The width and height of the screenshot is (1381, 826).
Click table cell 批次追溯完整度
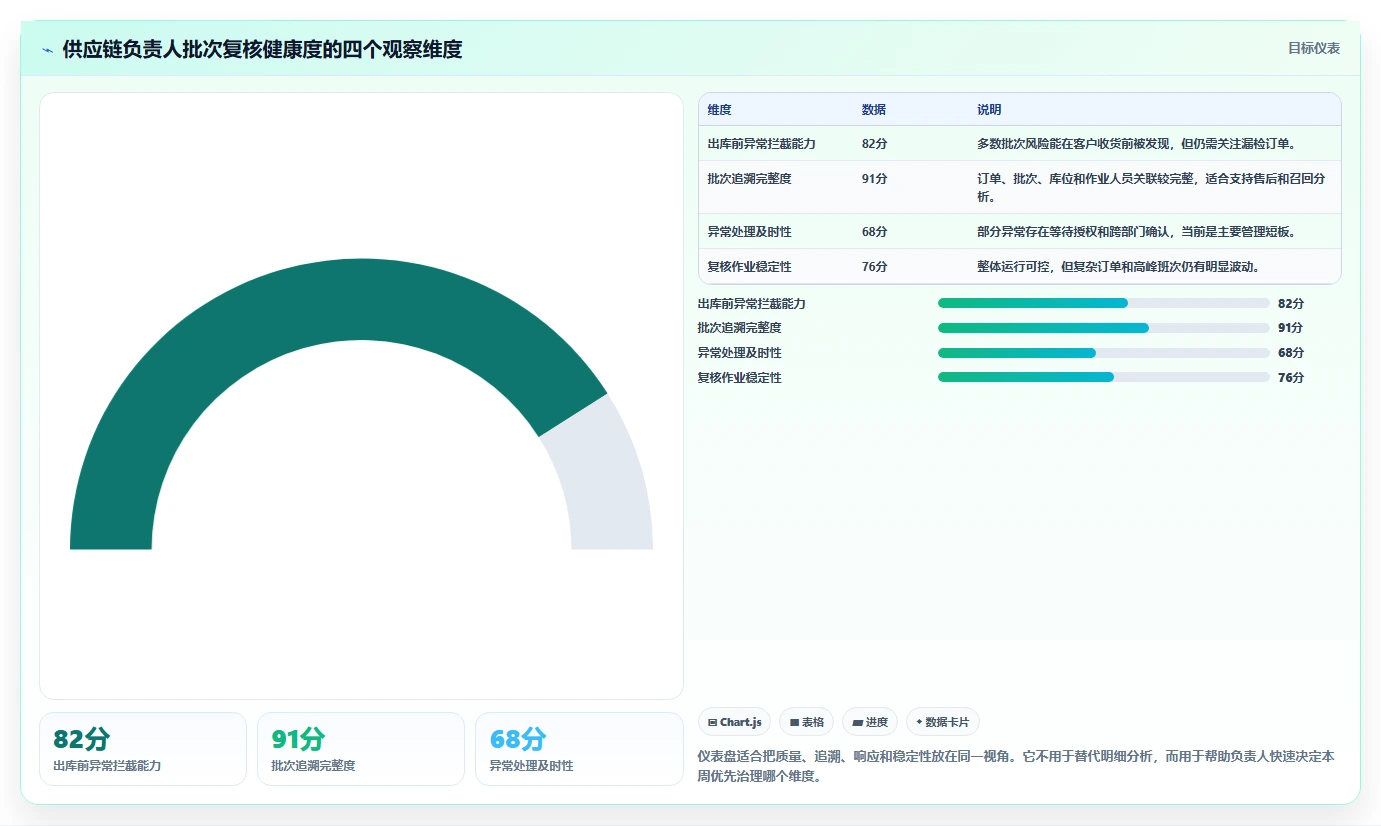coord(749,179)
